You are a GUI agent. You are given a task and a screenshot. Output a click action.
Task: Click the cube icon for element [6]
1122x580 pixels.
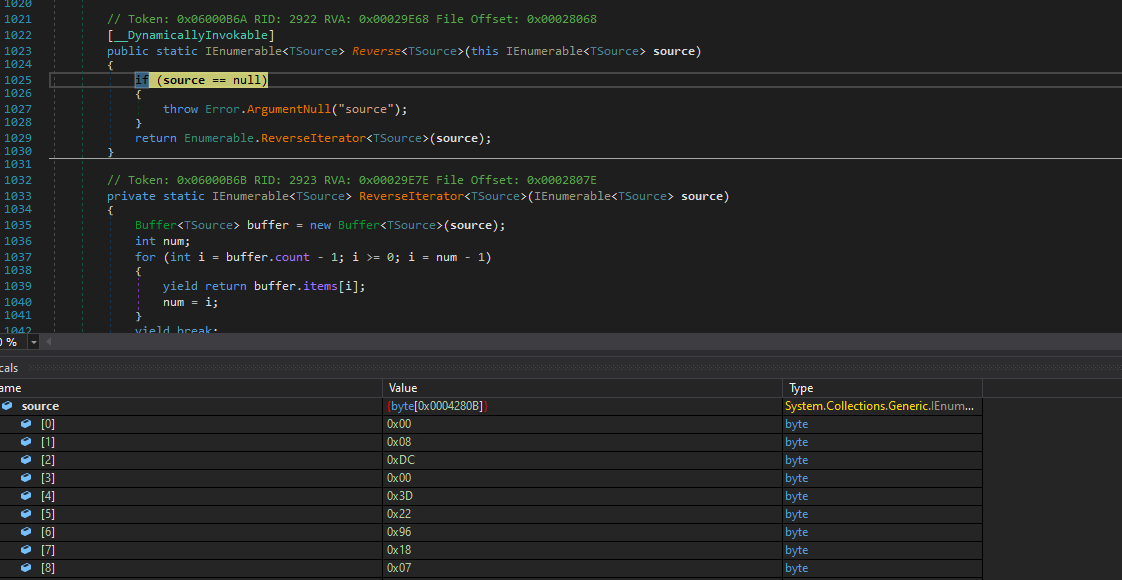coord(26,532)
